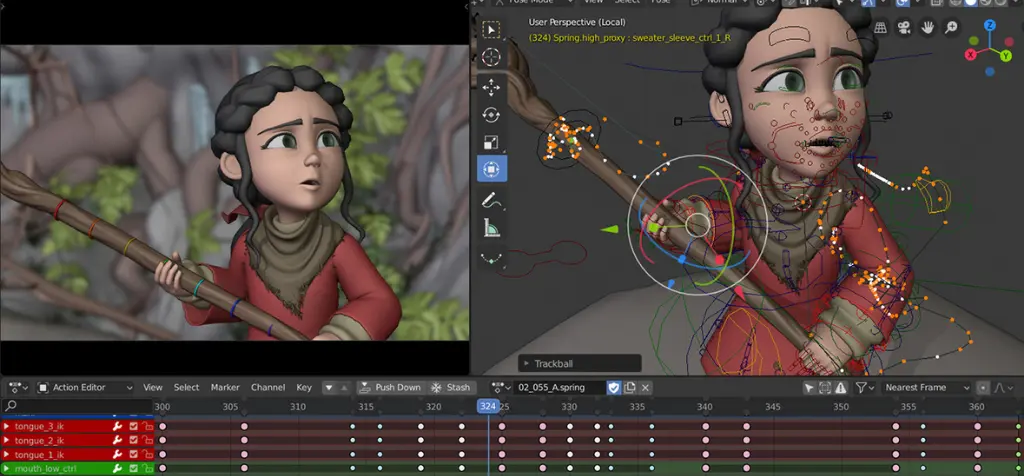The image size is (1024, 476).
Task: Uncheck the tongue_3_ik mute checkbox
Action: [x=134, y=426]
